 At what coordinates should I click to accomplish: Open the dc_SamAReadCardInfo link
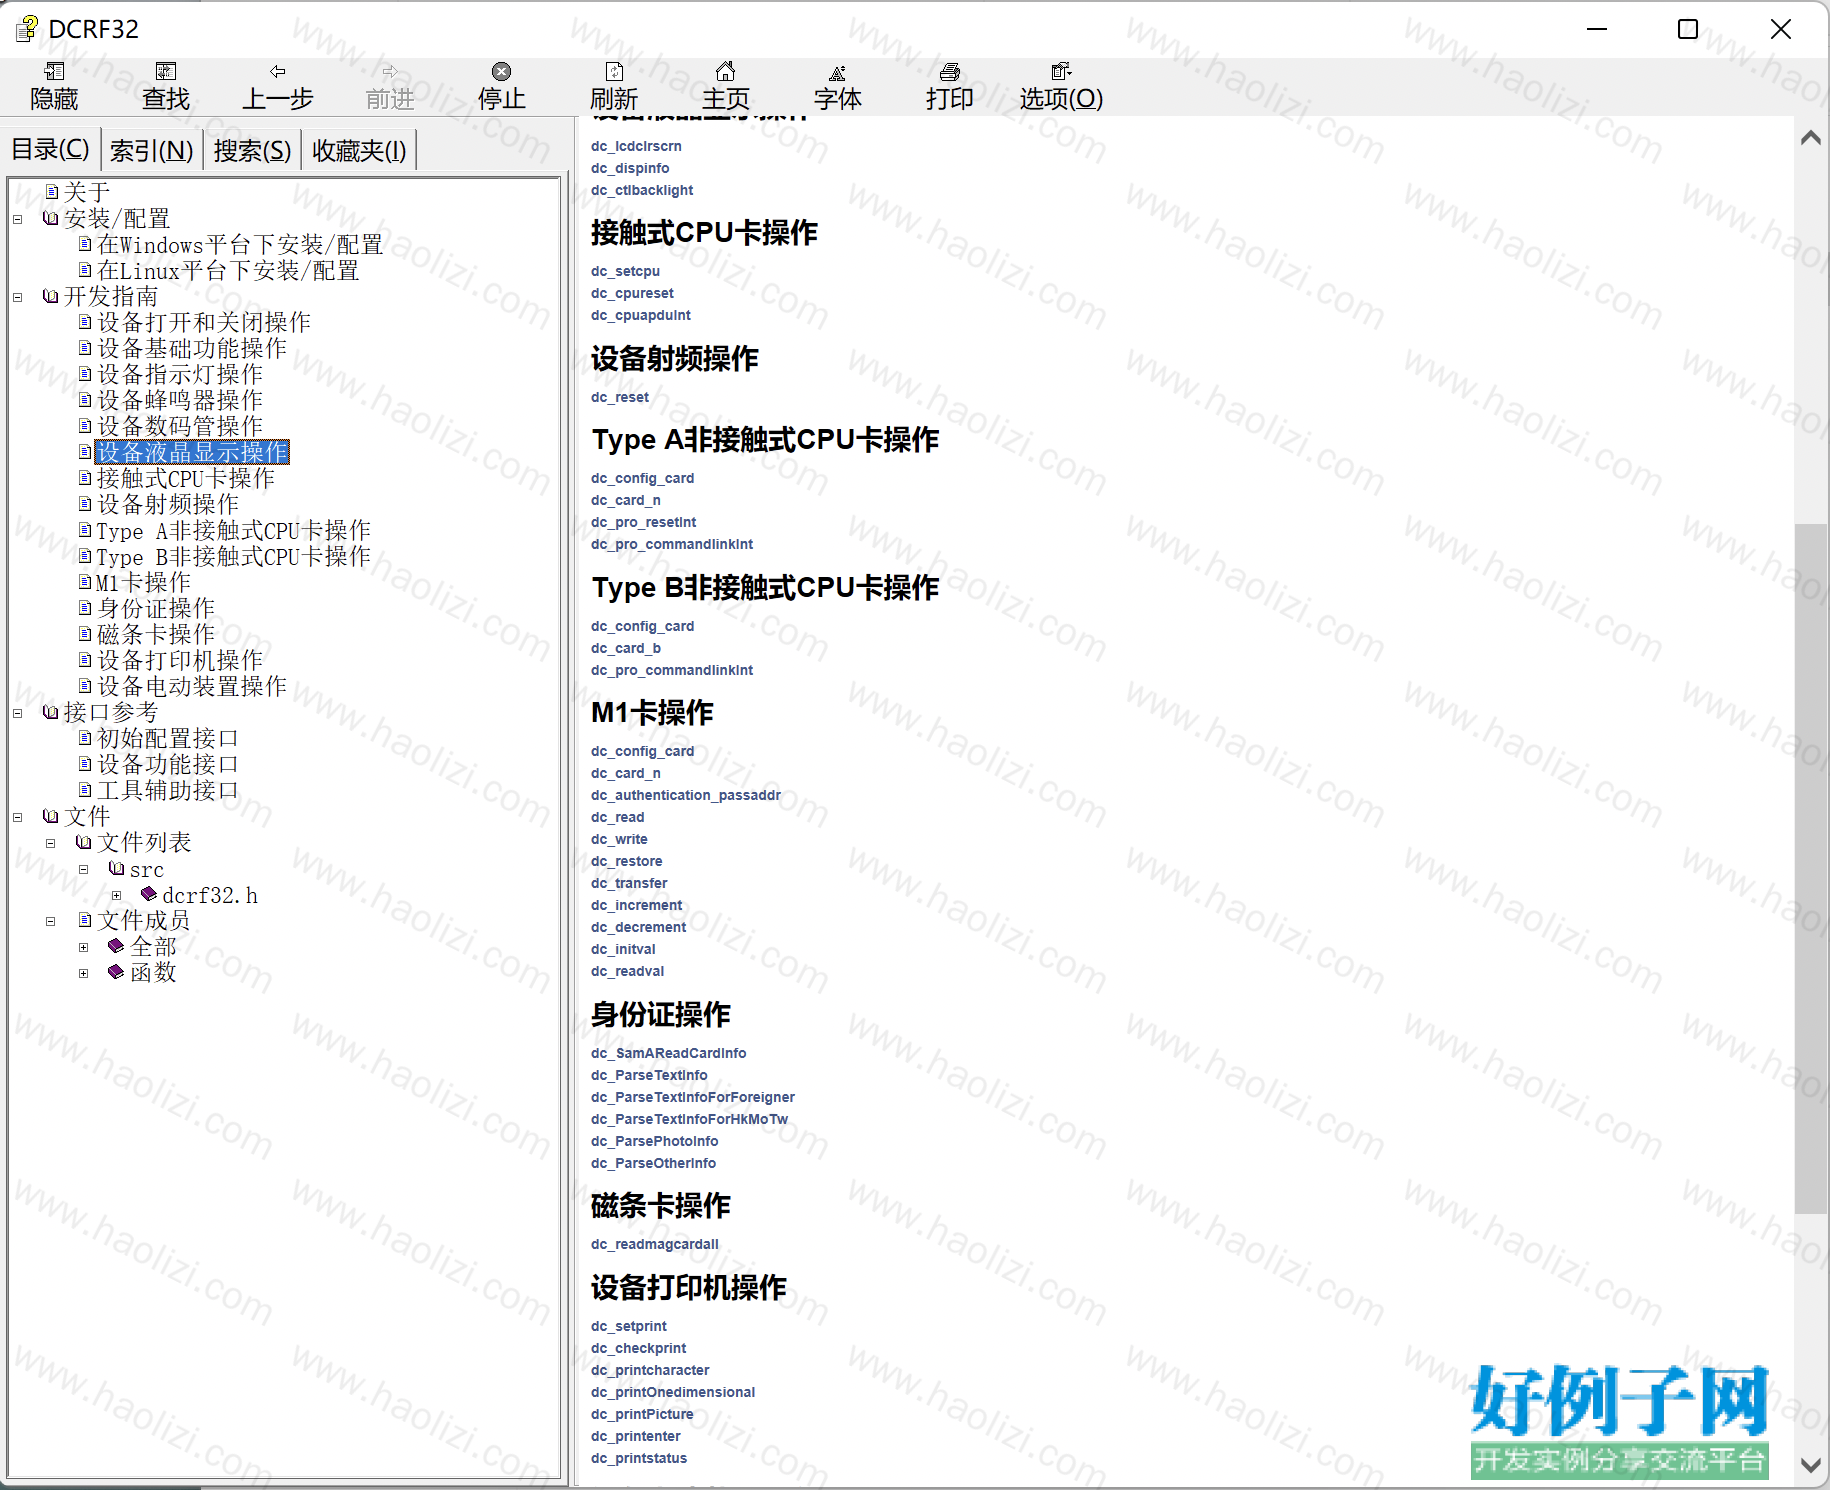coord(668,1053)
